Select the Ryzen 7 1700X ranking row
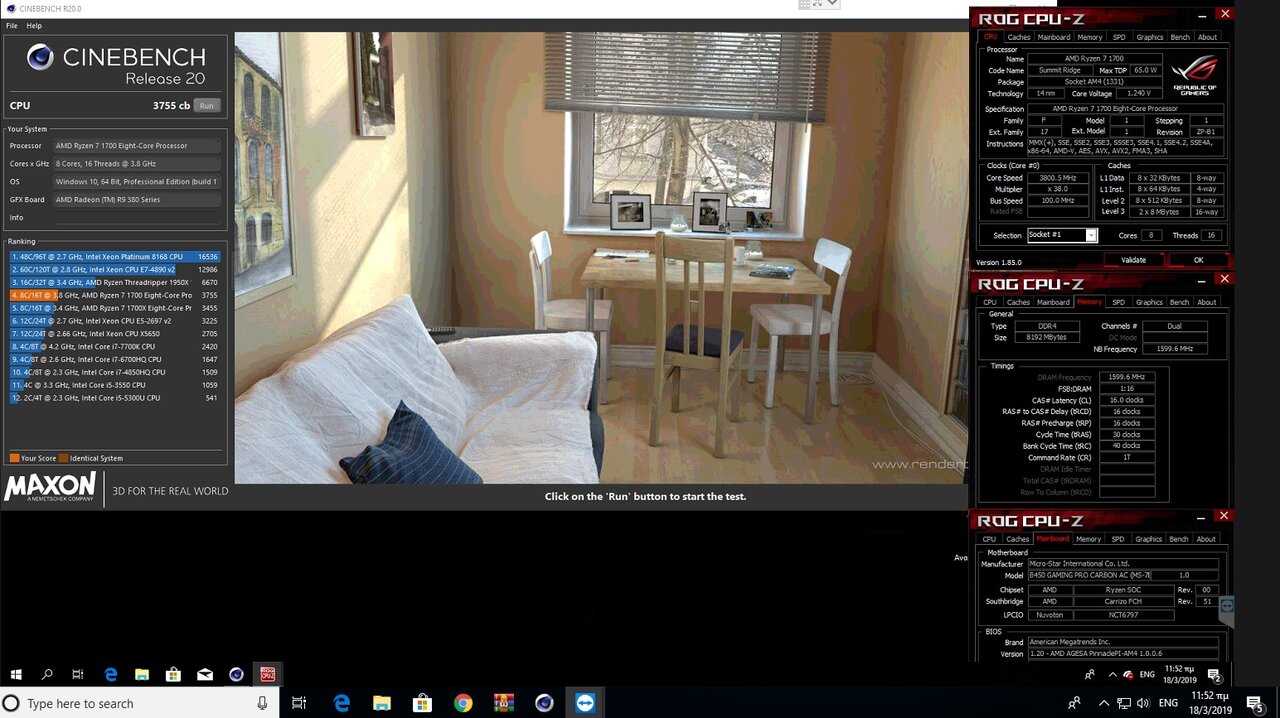1280x718 pixels. coord(115,308)
